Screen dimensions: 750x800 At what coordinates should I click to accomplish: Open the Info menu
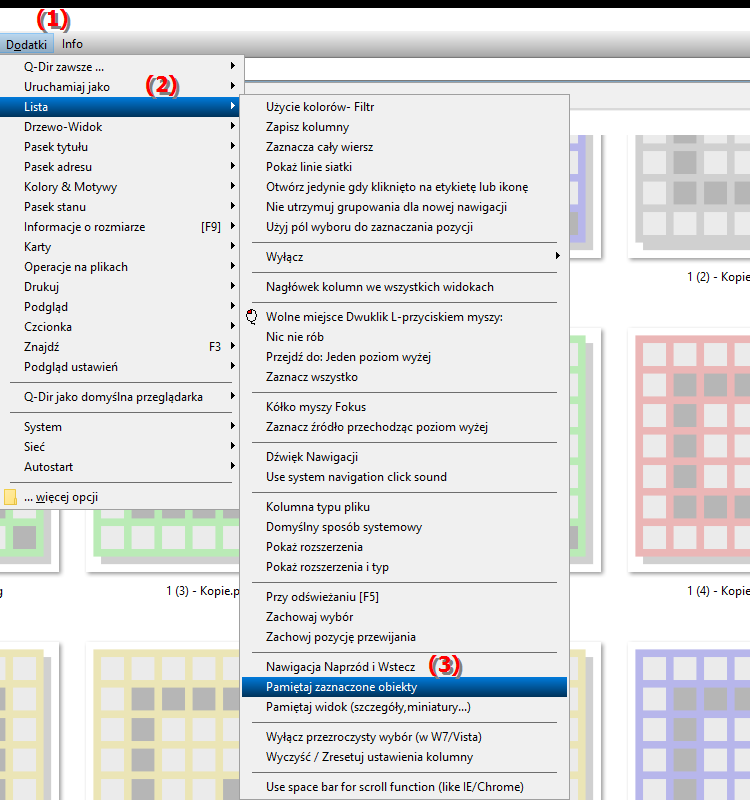click(72, 44)
